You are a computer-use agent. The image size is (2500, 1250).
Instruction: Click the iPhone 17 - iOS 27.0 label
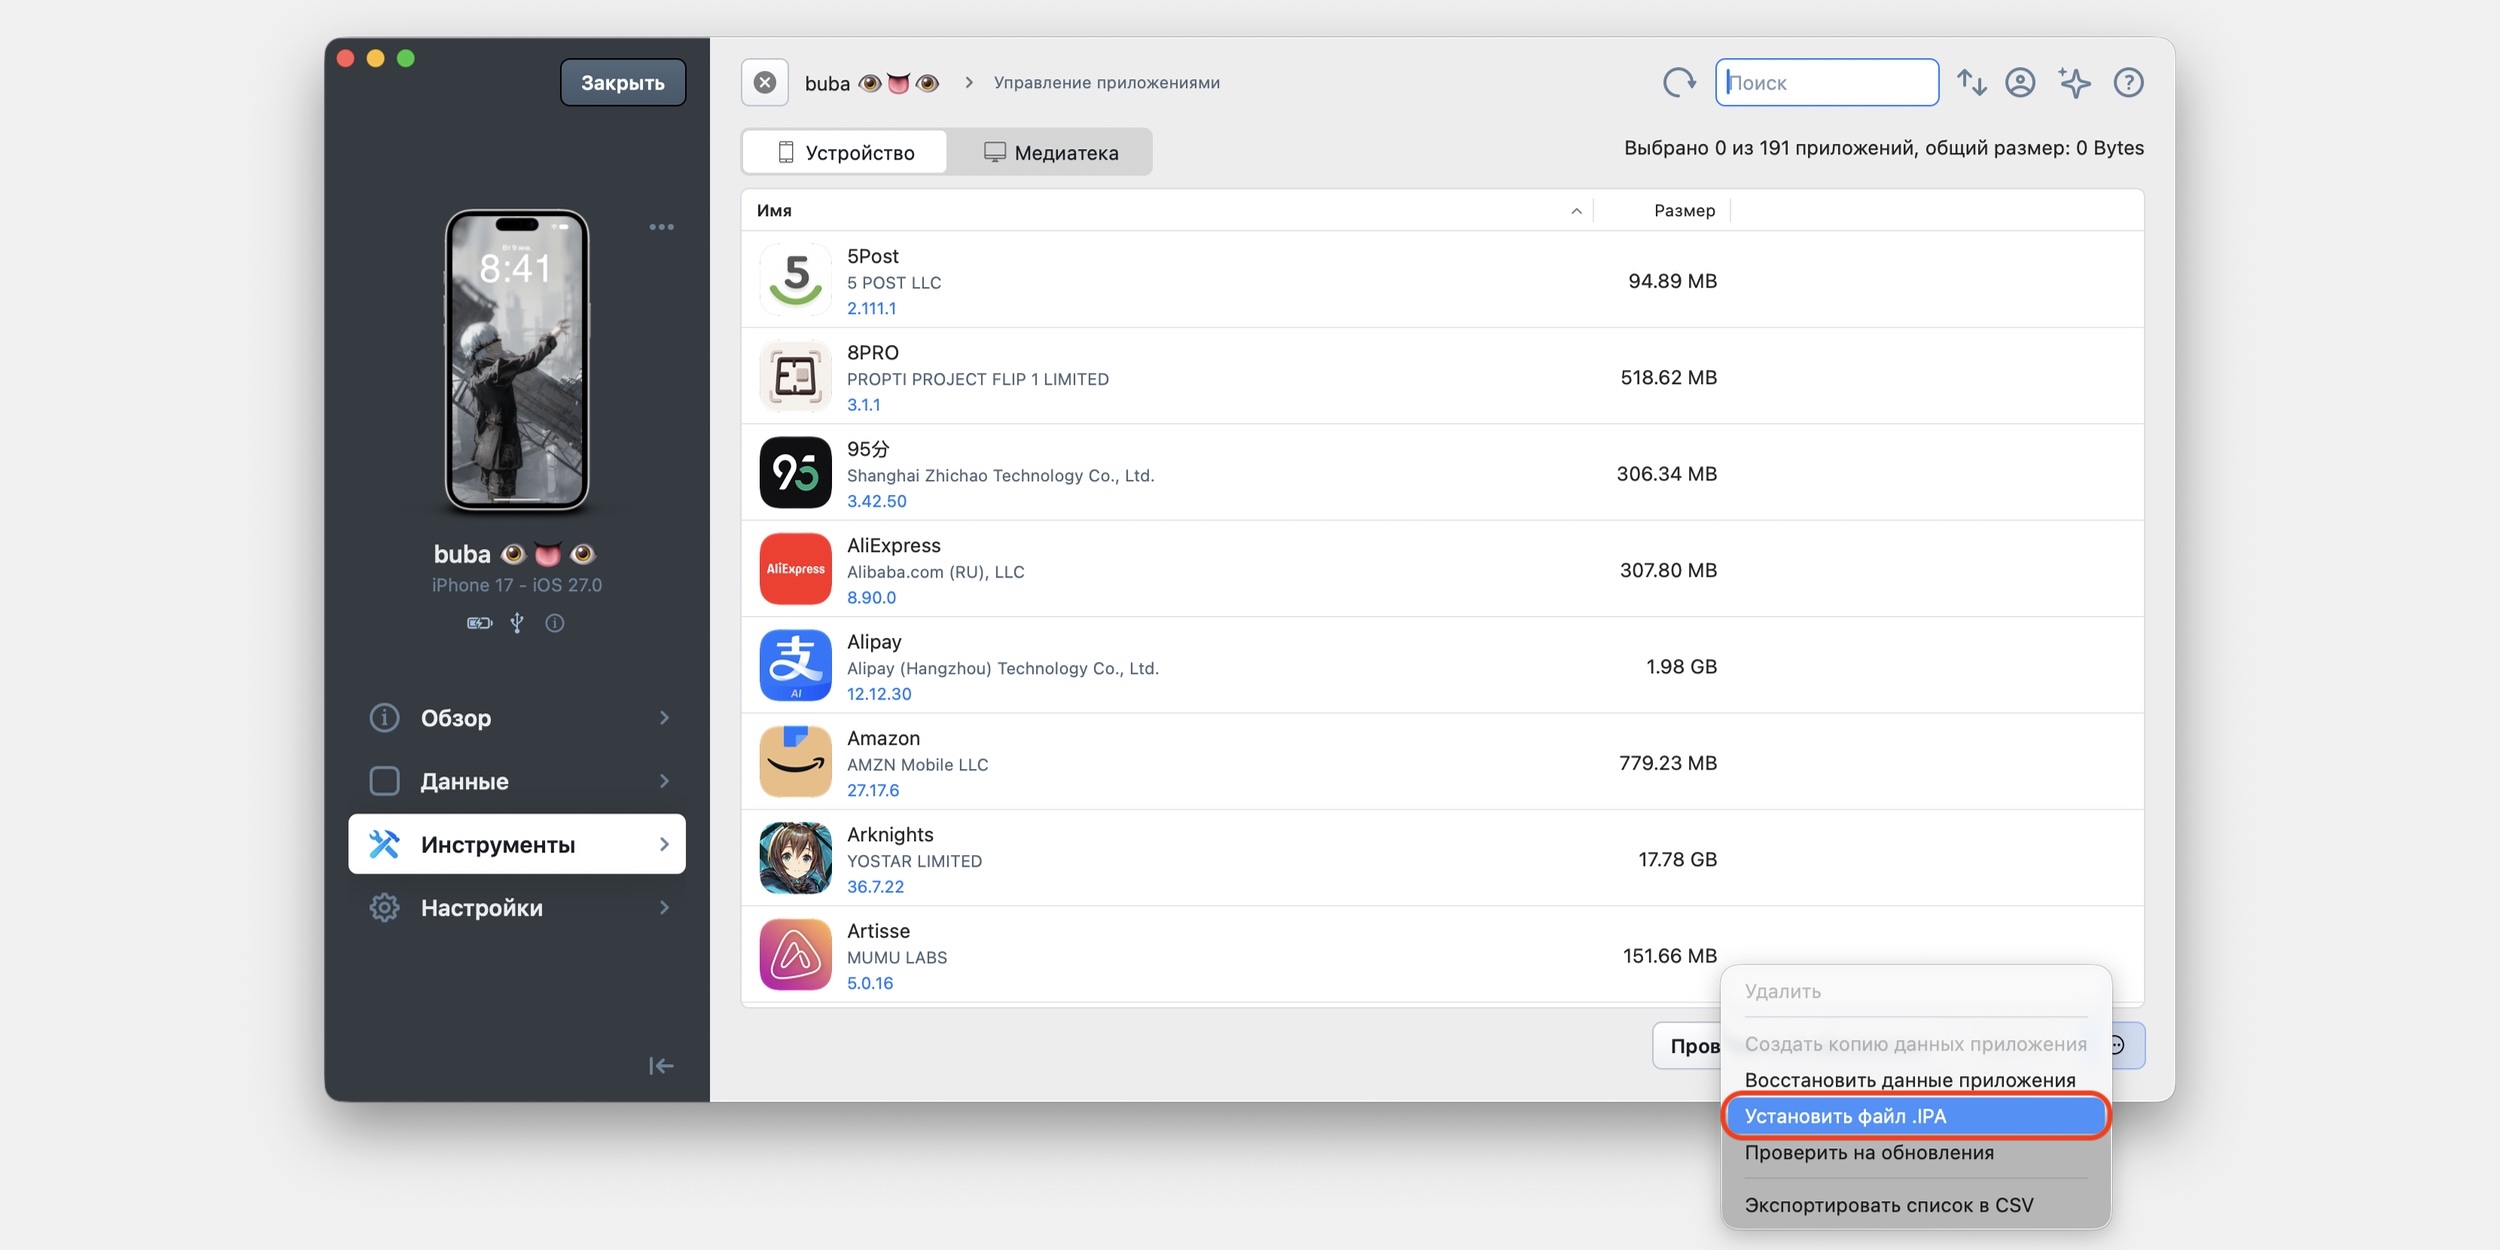tap(517, 585)
